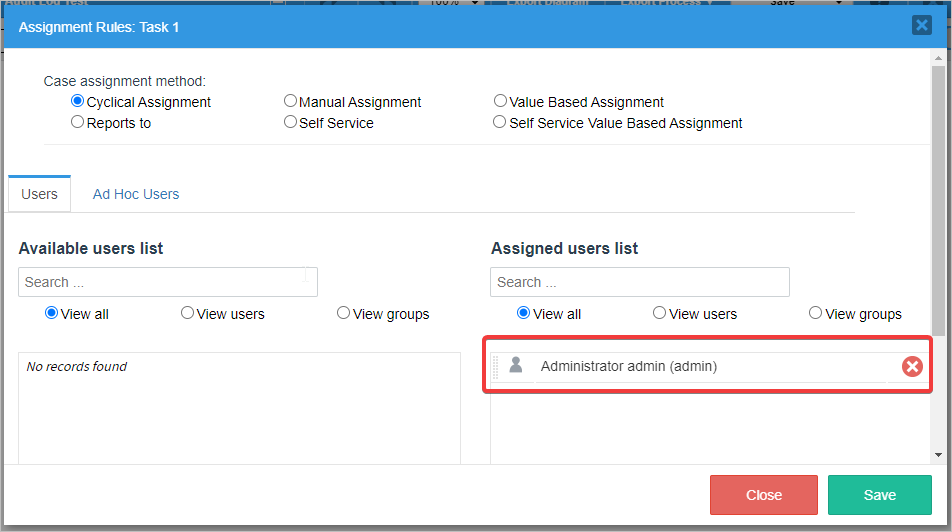Click the red Close button

pos(764,495)
